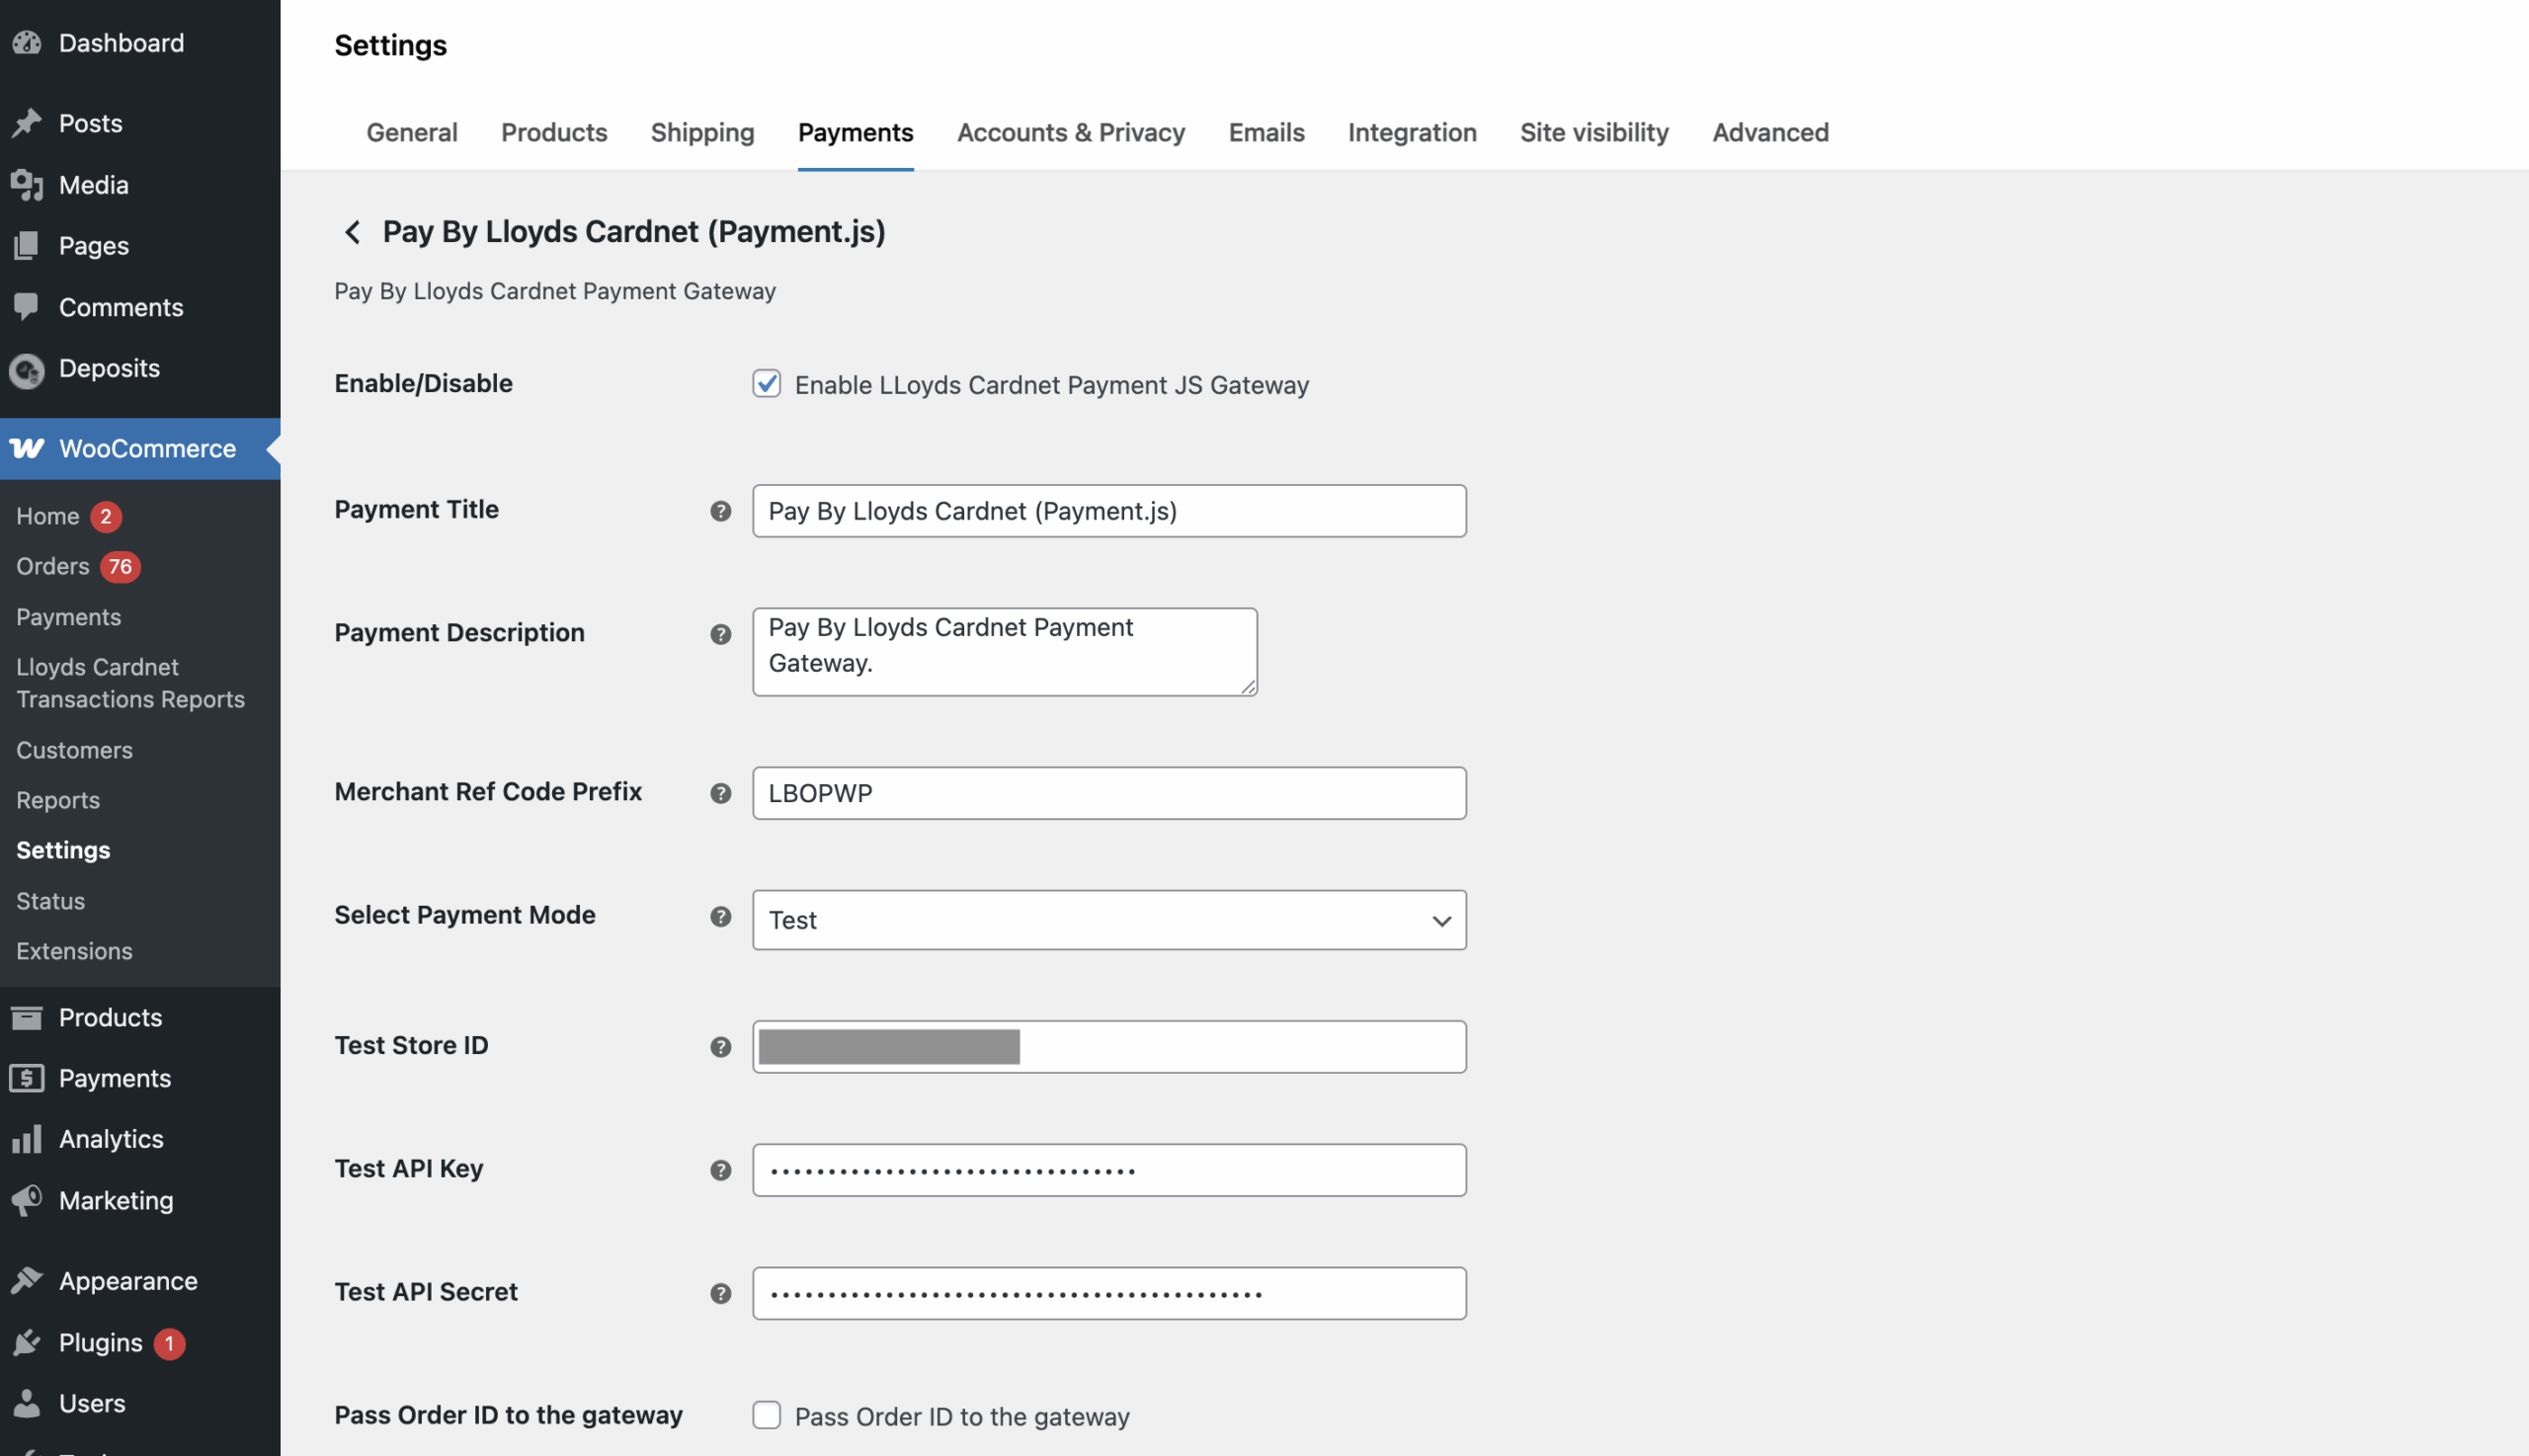The image size is (2529, 1456).
Task: Open Lloyds Cardnet Transactions Reports link
Action: [130, 683]
